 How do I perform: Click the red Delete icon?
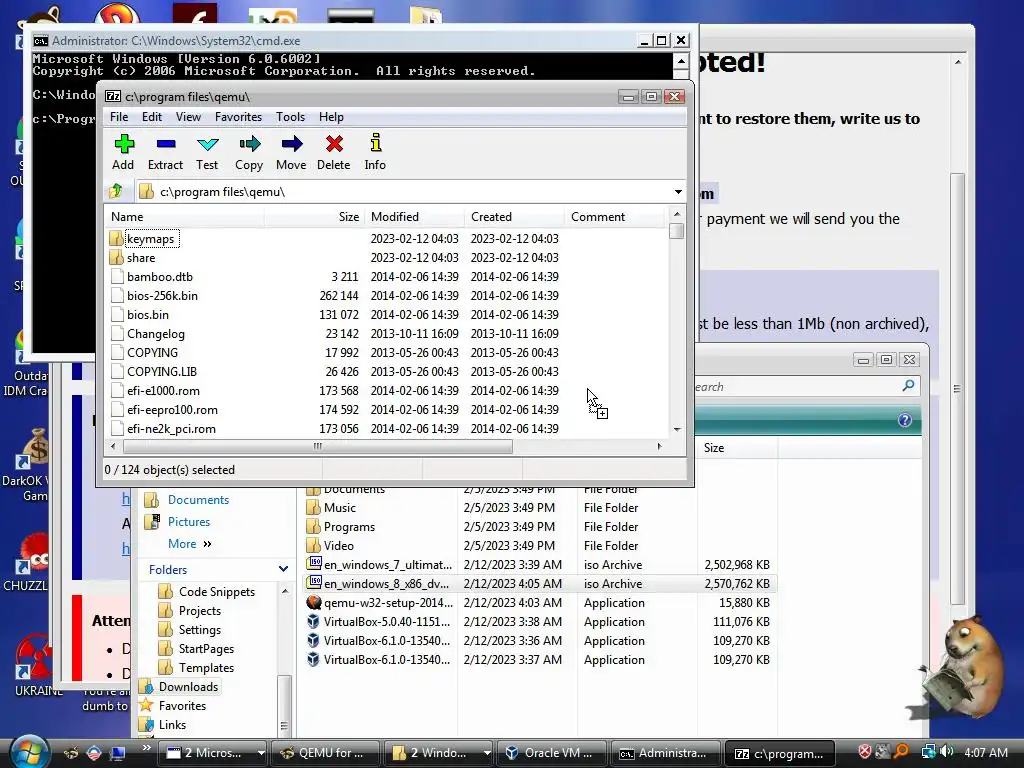coord(334,152)
